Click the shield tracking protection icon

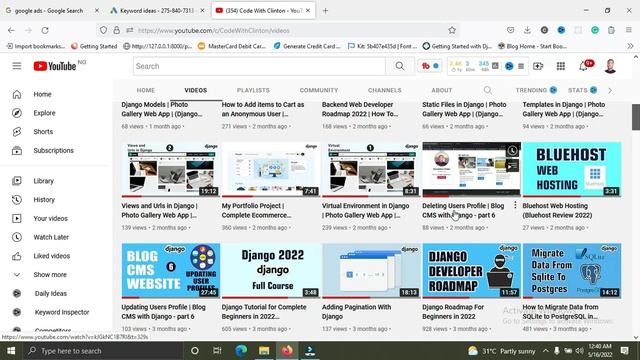[x=103, y=30]
